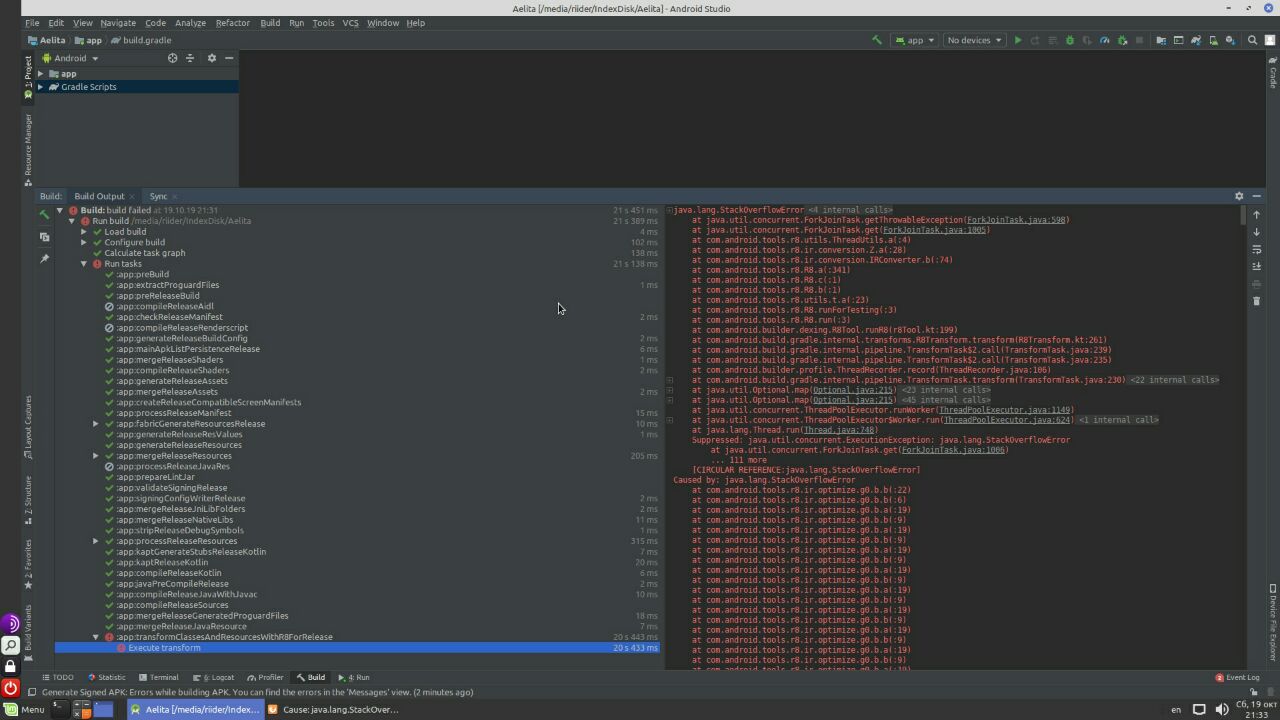The image size is (1280, 720).
Task: Open the File menu
Action: coord(32,22)
